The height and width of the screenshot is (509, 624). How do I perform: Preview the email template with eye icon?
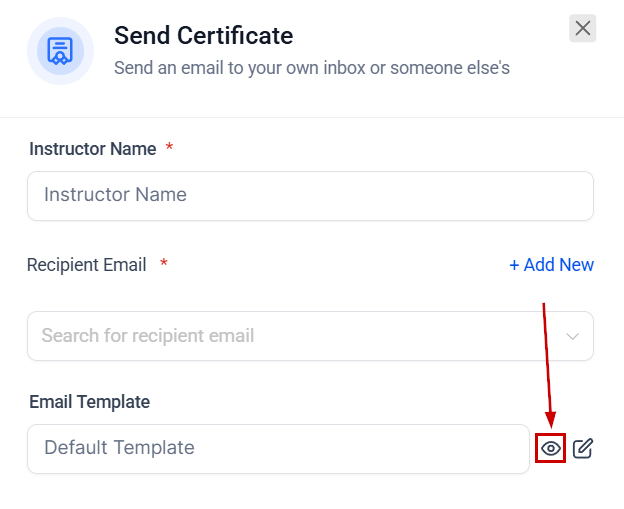pyautogui.click(x=550, y=449)
